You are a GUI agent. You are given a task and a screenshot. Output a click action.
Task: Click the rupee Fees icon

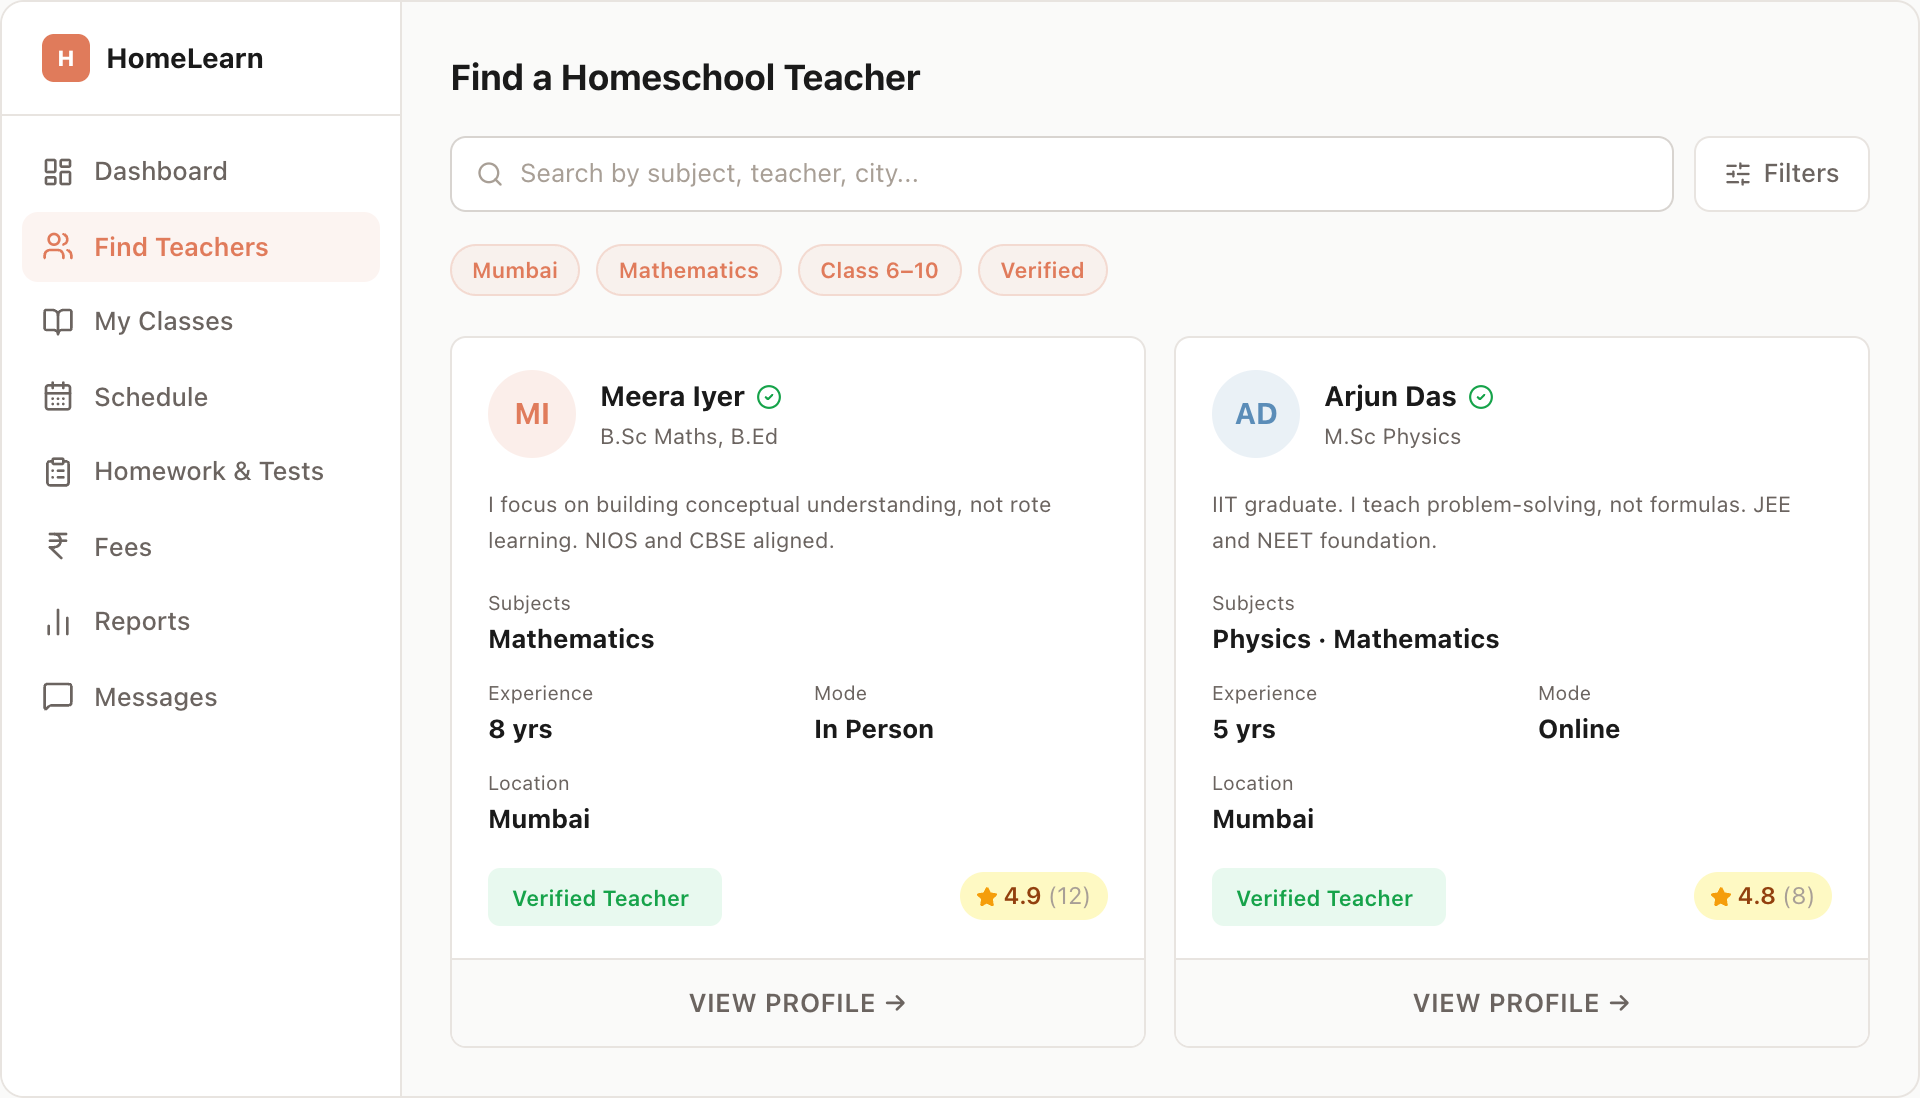tap(57, 546)
